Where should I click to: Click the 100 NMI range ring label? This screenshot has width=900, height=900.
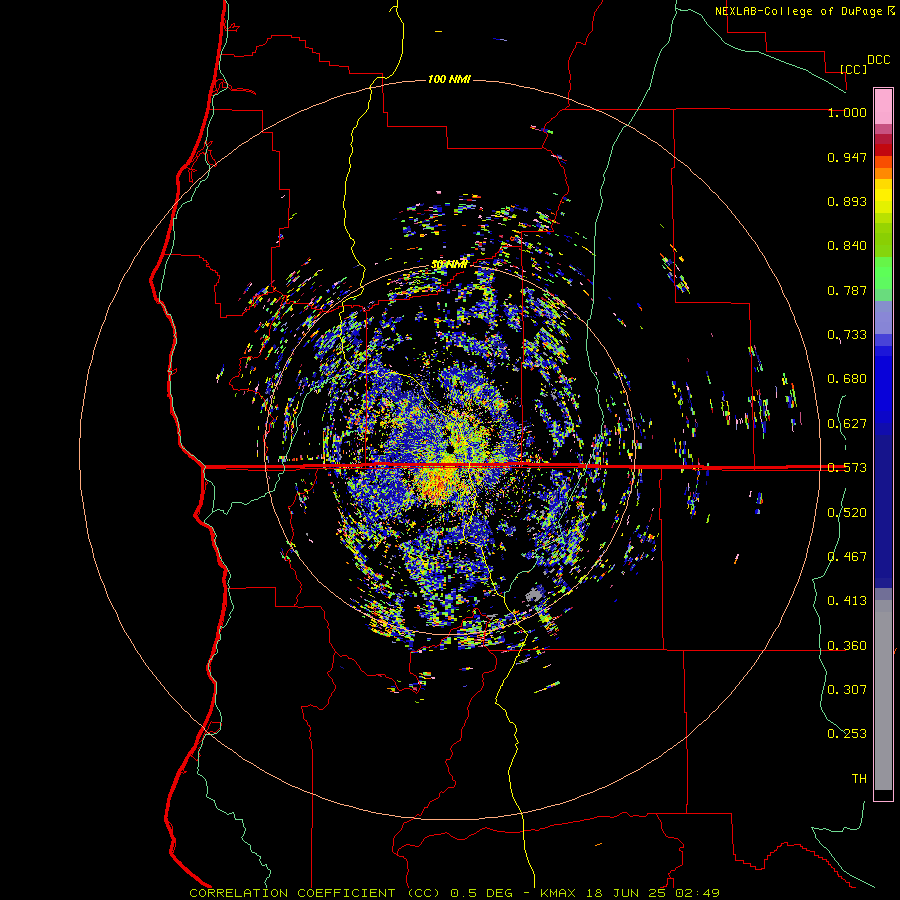(449, 79)
